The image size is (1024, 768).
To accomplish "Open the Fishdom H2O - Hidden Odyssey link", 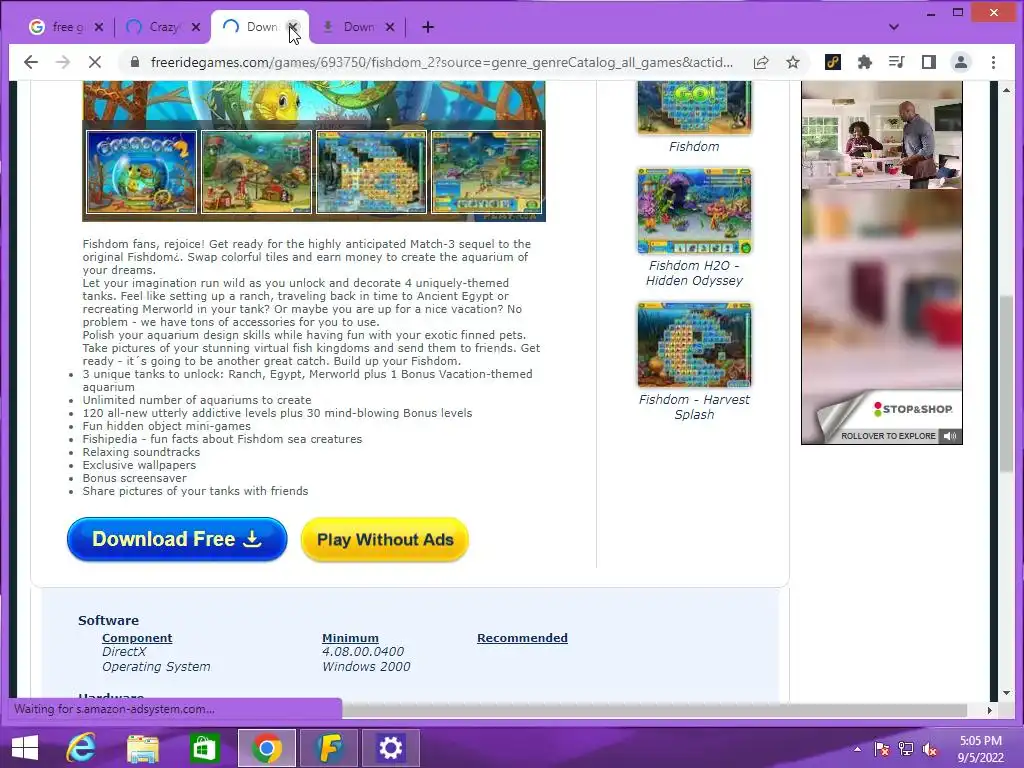I will coord(694,273).
